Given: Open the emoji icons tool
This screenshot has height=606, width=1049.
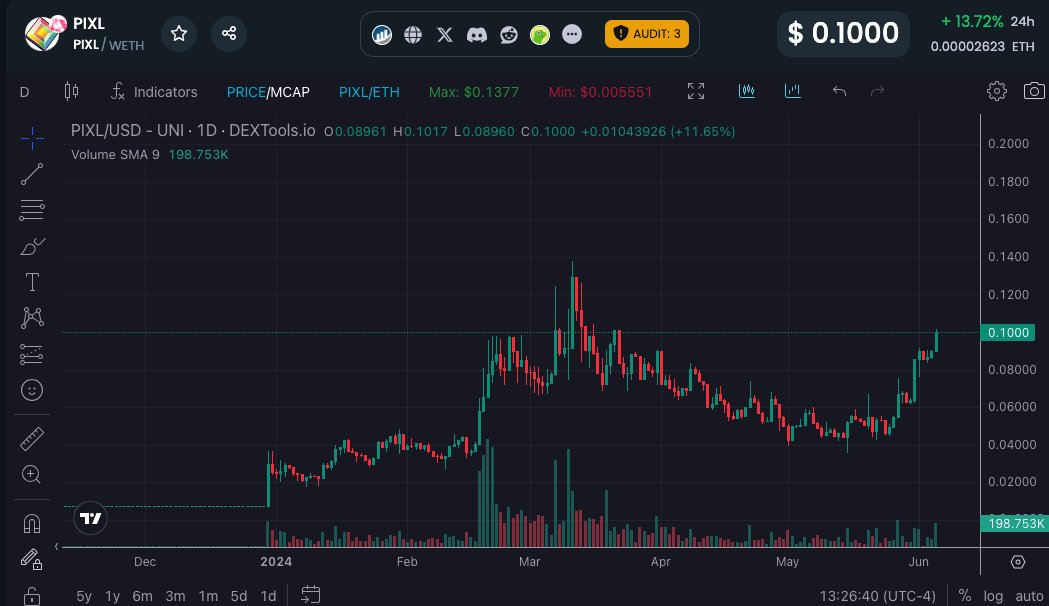Looking at the screenshot, I should pos(31,390).
